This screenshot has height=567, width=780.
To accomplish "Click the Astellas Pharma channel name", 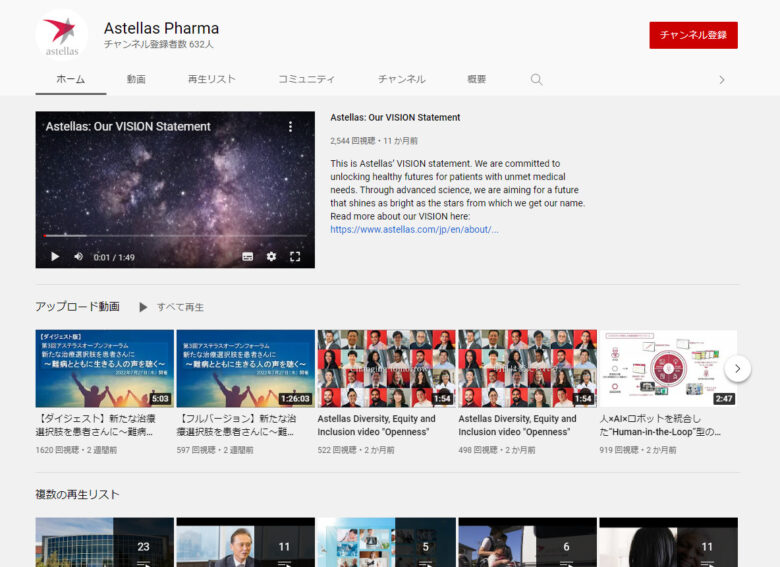I will point(161,28).
